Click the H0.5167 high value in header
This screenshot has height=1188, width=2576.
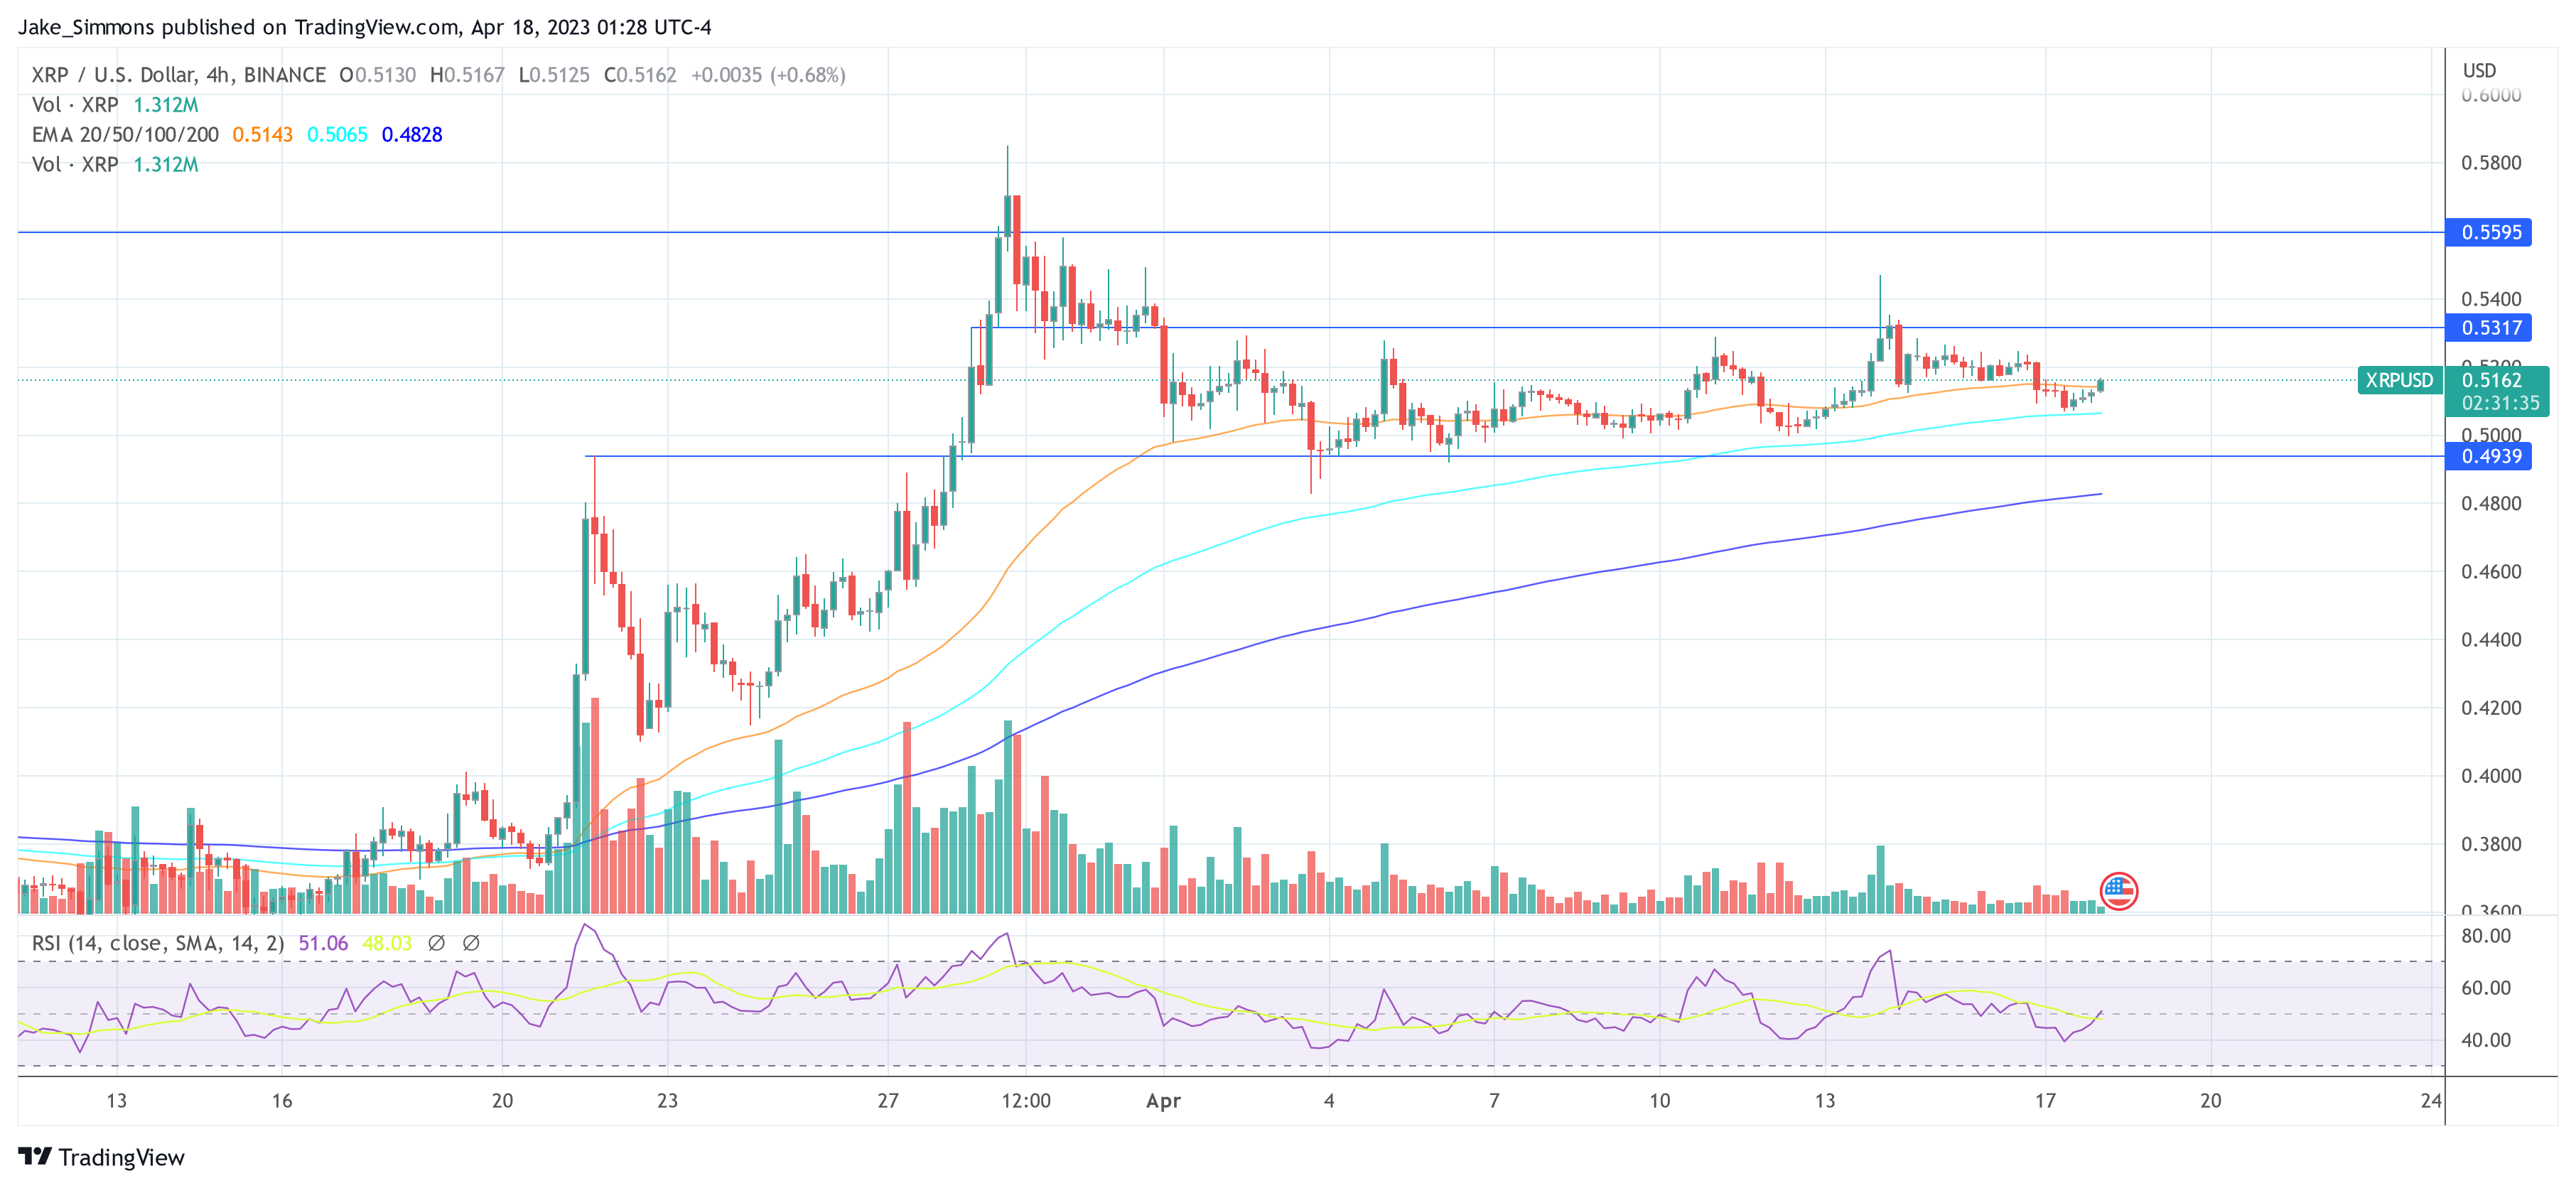[467, 75]
